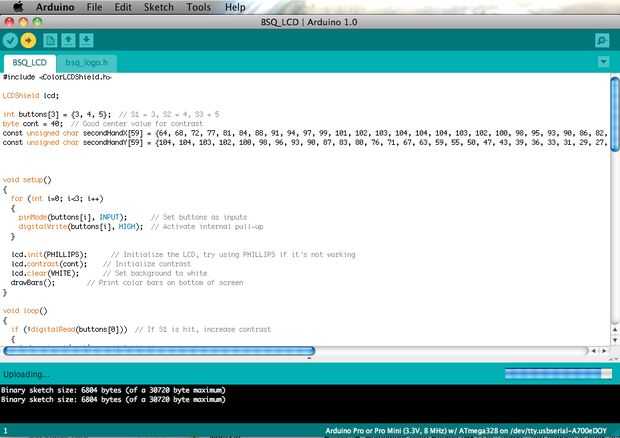Click the console divider resize handle
Image resolution: width=620 pixels, height=438 pixels.
point(309,359)
